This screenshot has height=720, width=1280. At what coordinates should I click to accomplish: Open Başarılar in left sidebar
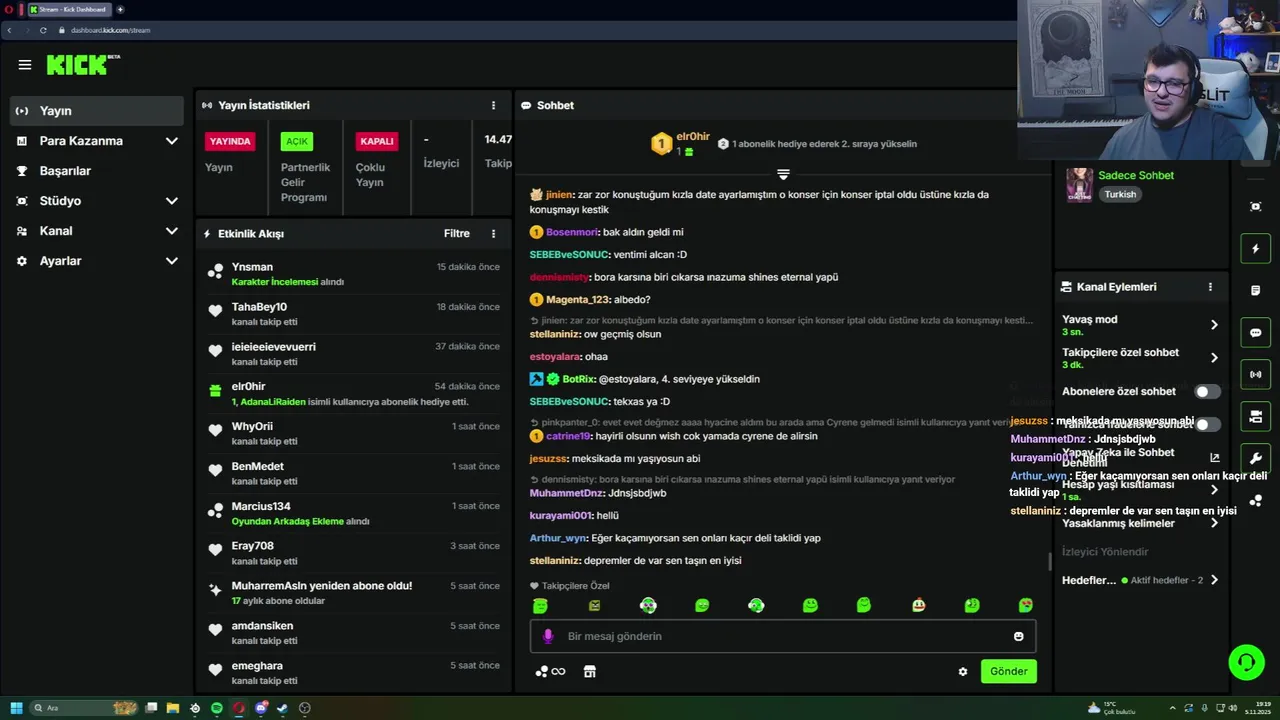(x=65, y=171)
